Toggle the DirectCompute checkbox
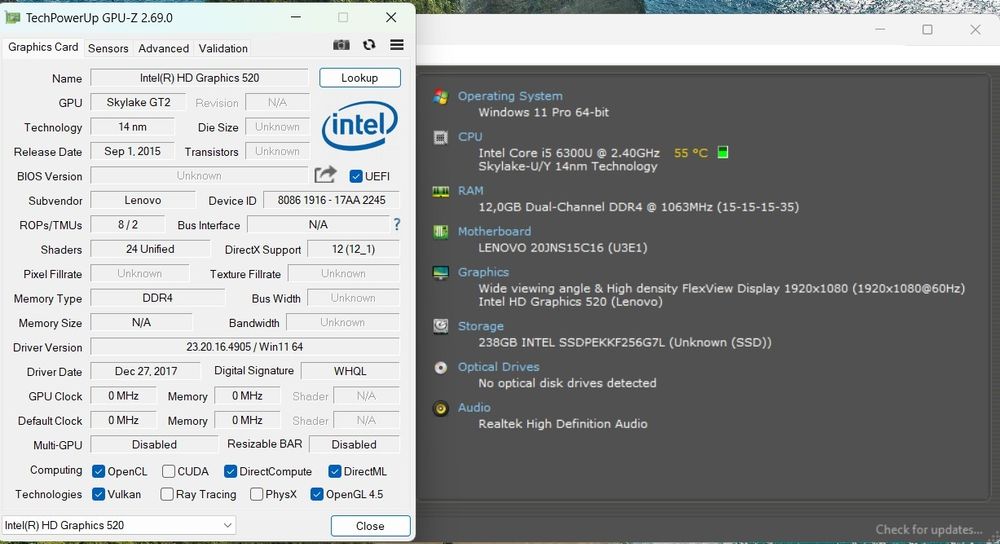The height and width of the screenshot is (544, 1000). (x=230, y=471)
